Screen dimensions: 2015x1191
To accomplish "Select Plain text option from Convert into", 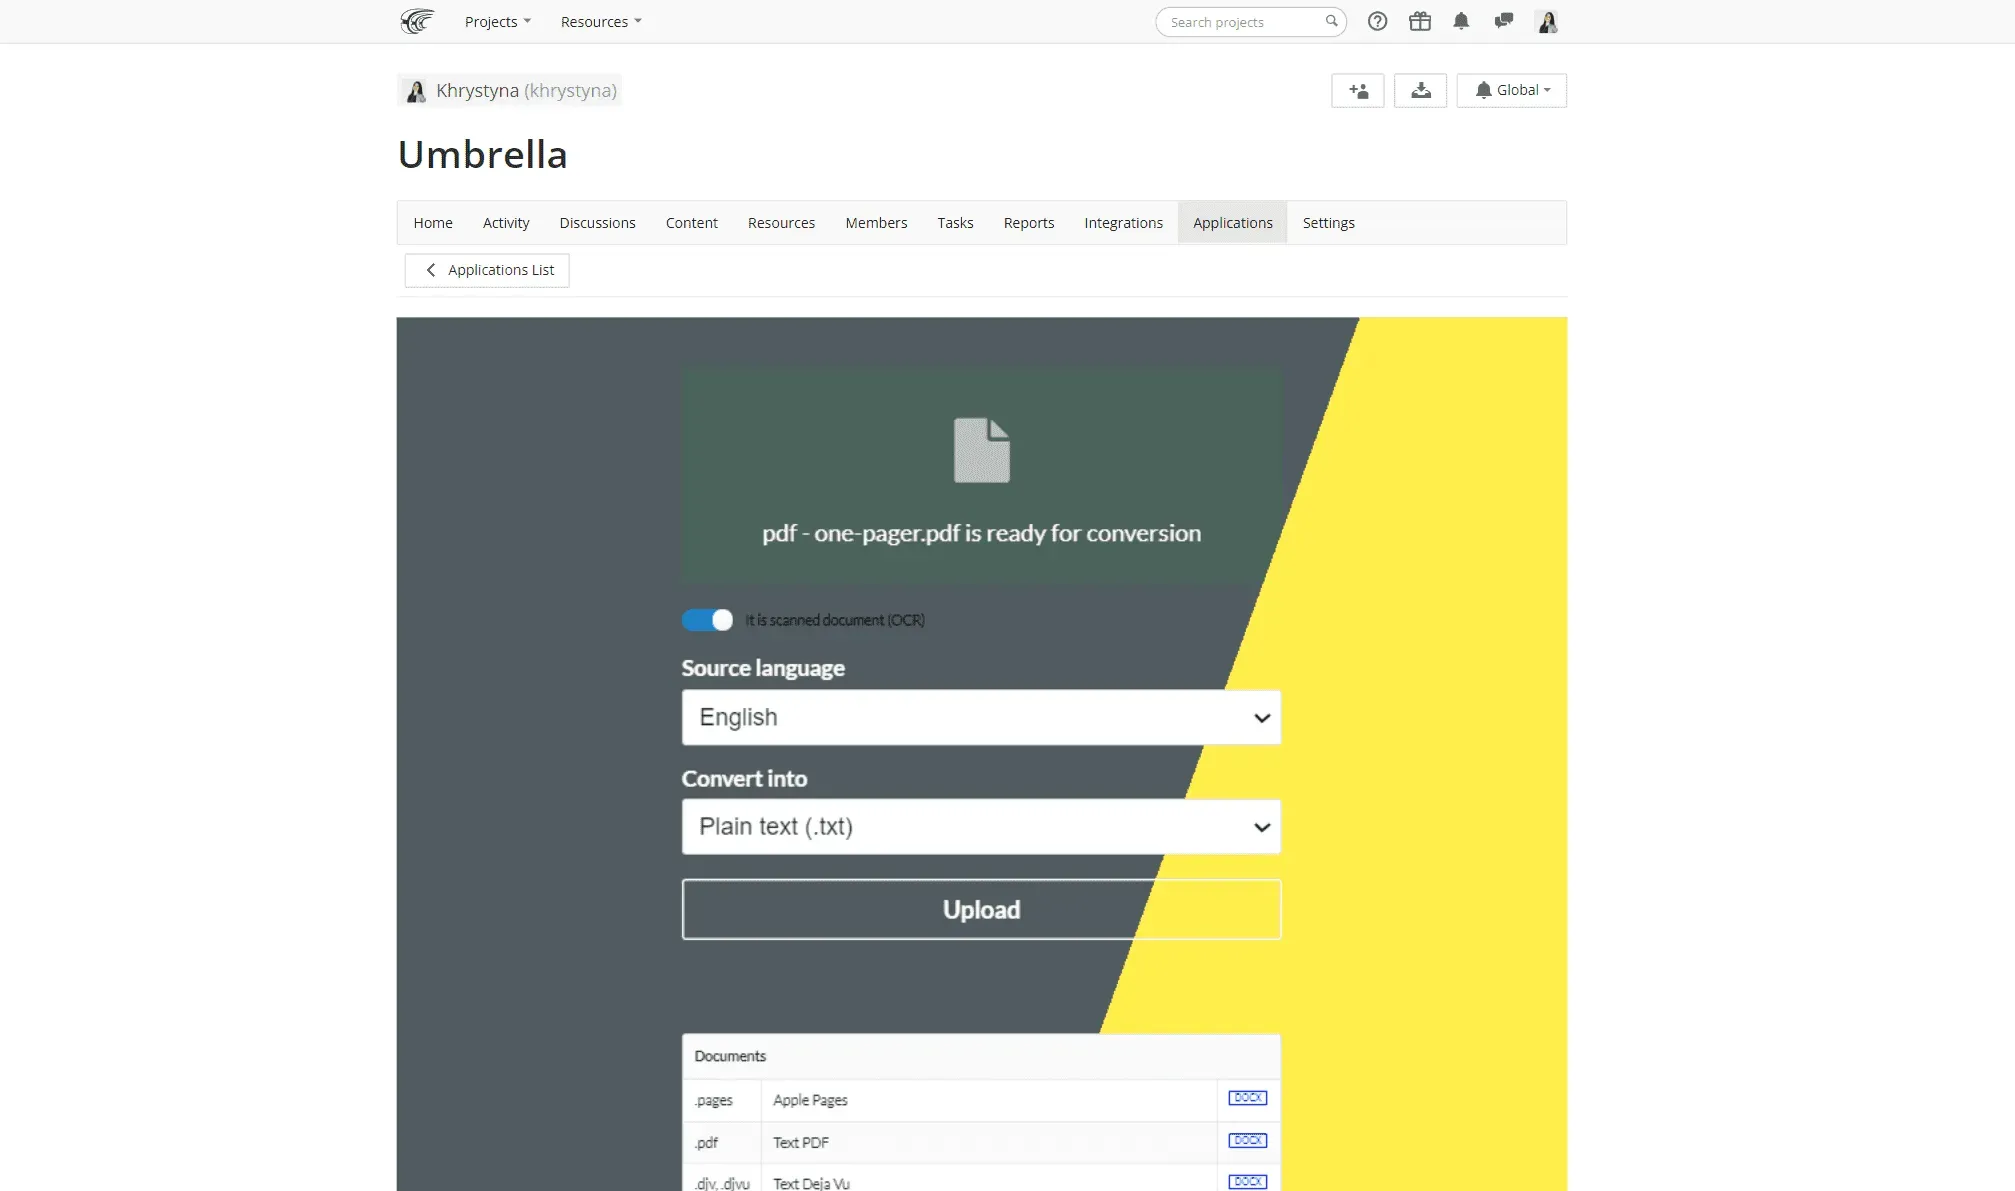I will [982, 825].
